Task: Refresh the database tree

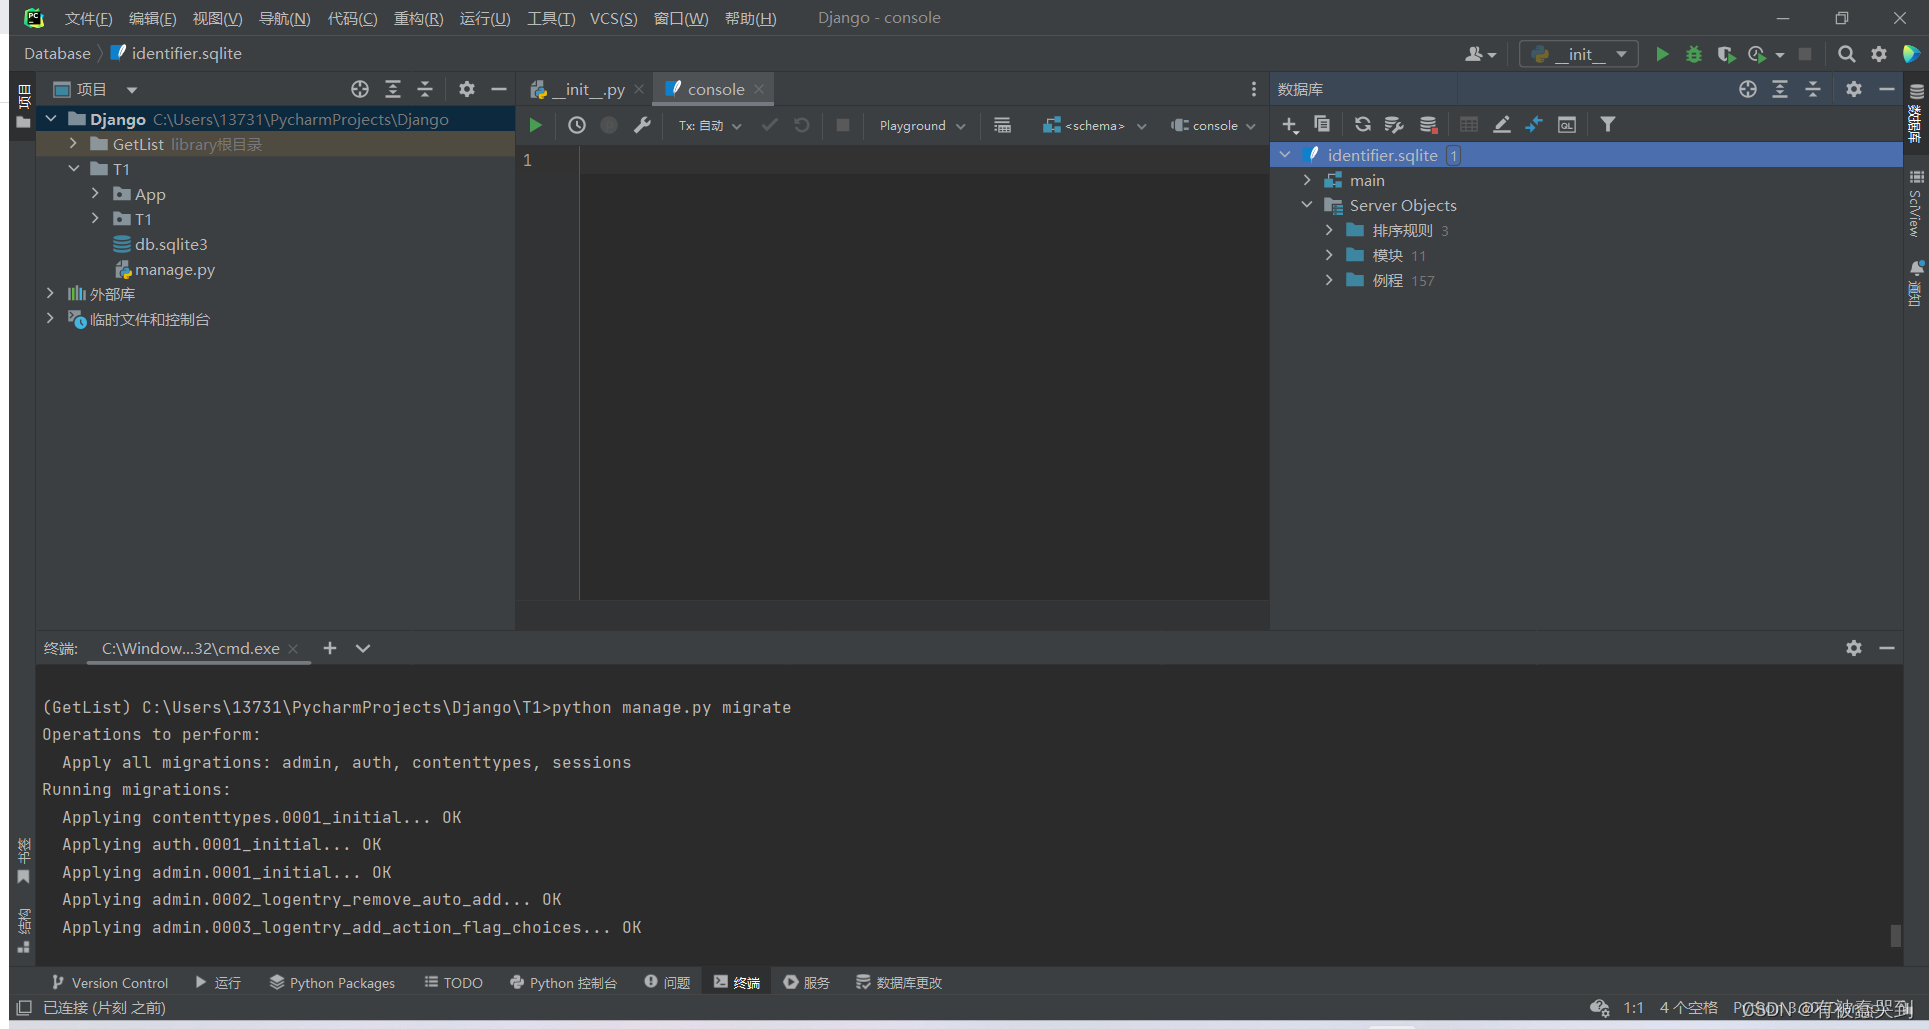Action: [x=1362, y=124]
